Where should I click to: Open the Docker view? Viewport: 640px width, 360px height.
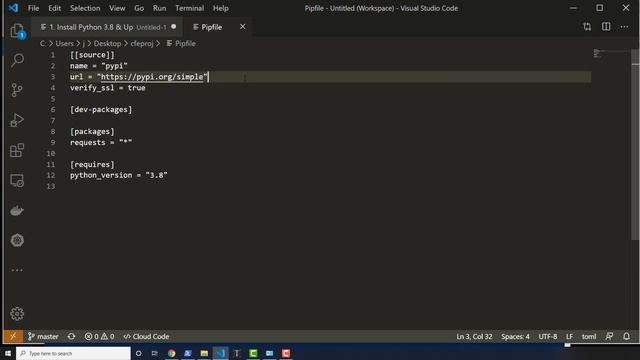17,211
